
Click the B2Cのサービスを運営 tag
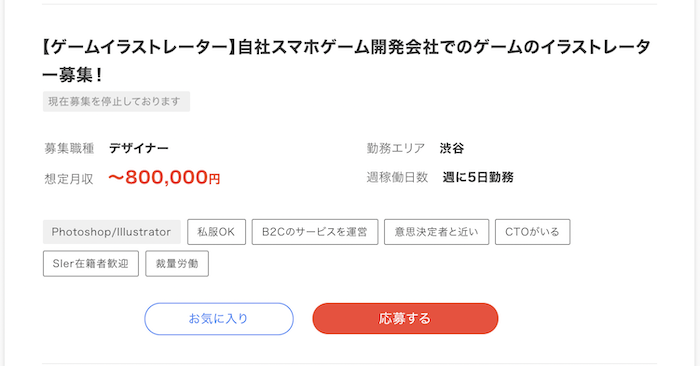[x=315, y=232]
